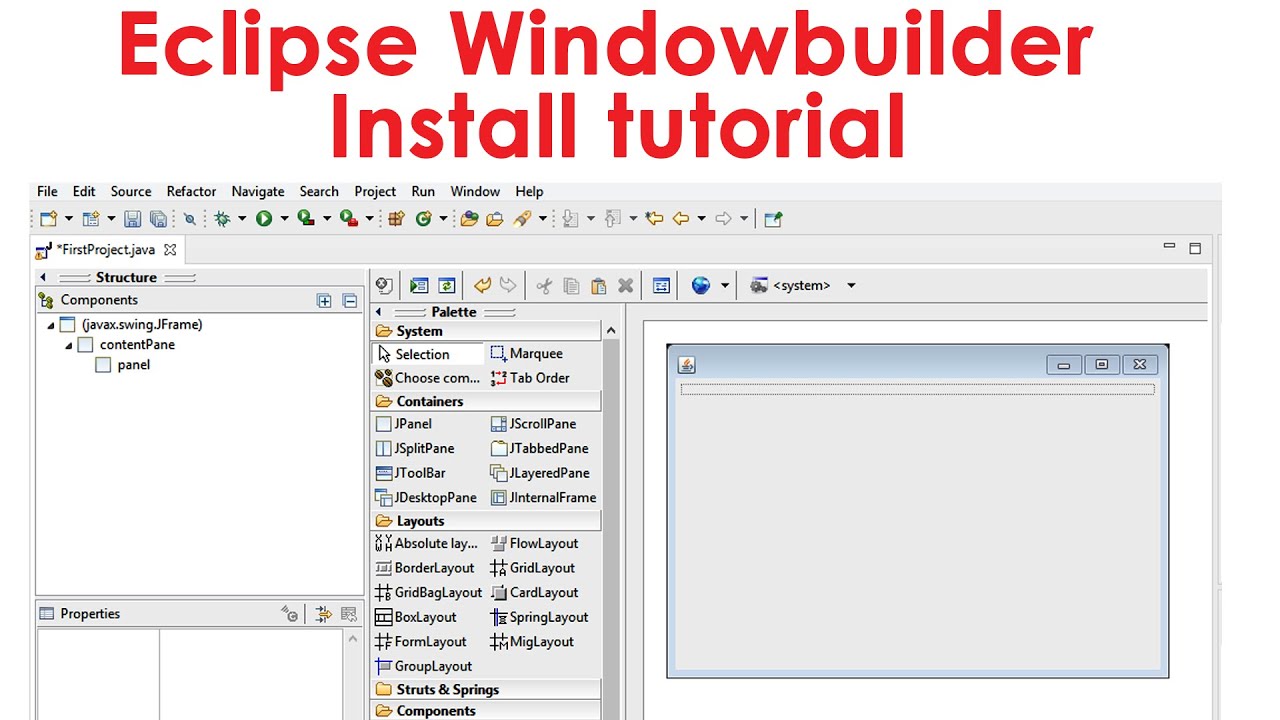Screen dimensions: 1280x720
Task: Click the Back navigation arrow icon
Action: (x=681, y=218)
